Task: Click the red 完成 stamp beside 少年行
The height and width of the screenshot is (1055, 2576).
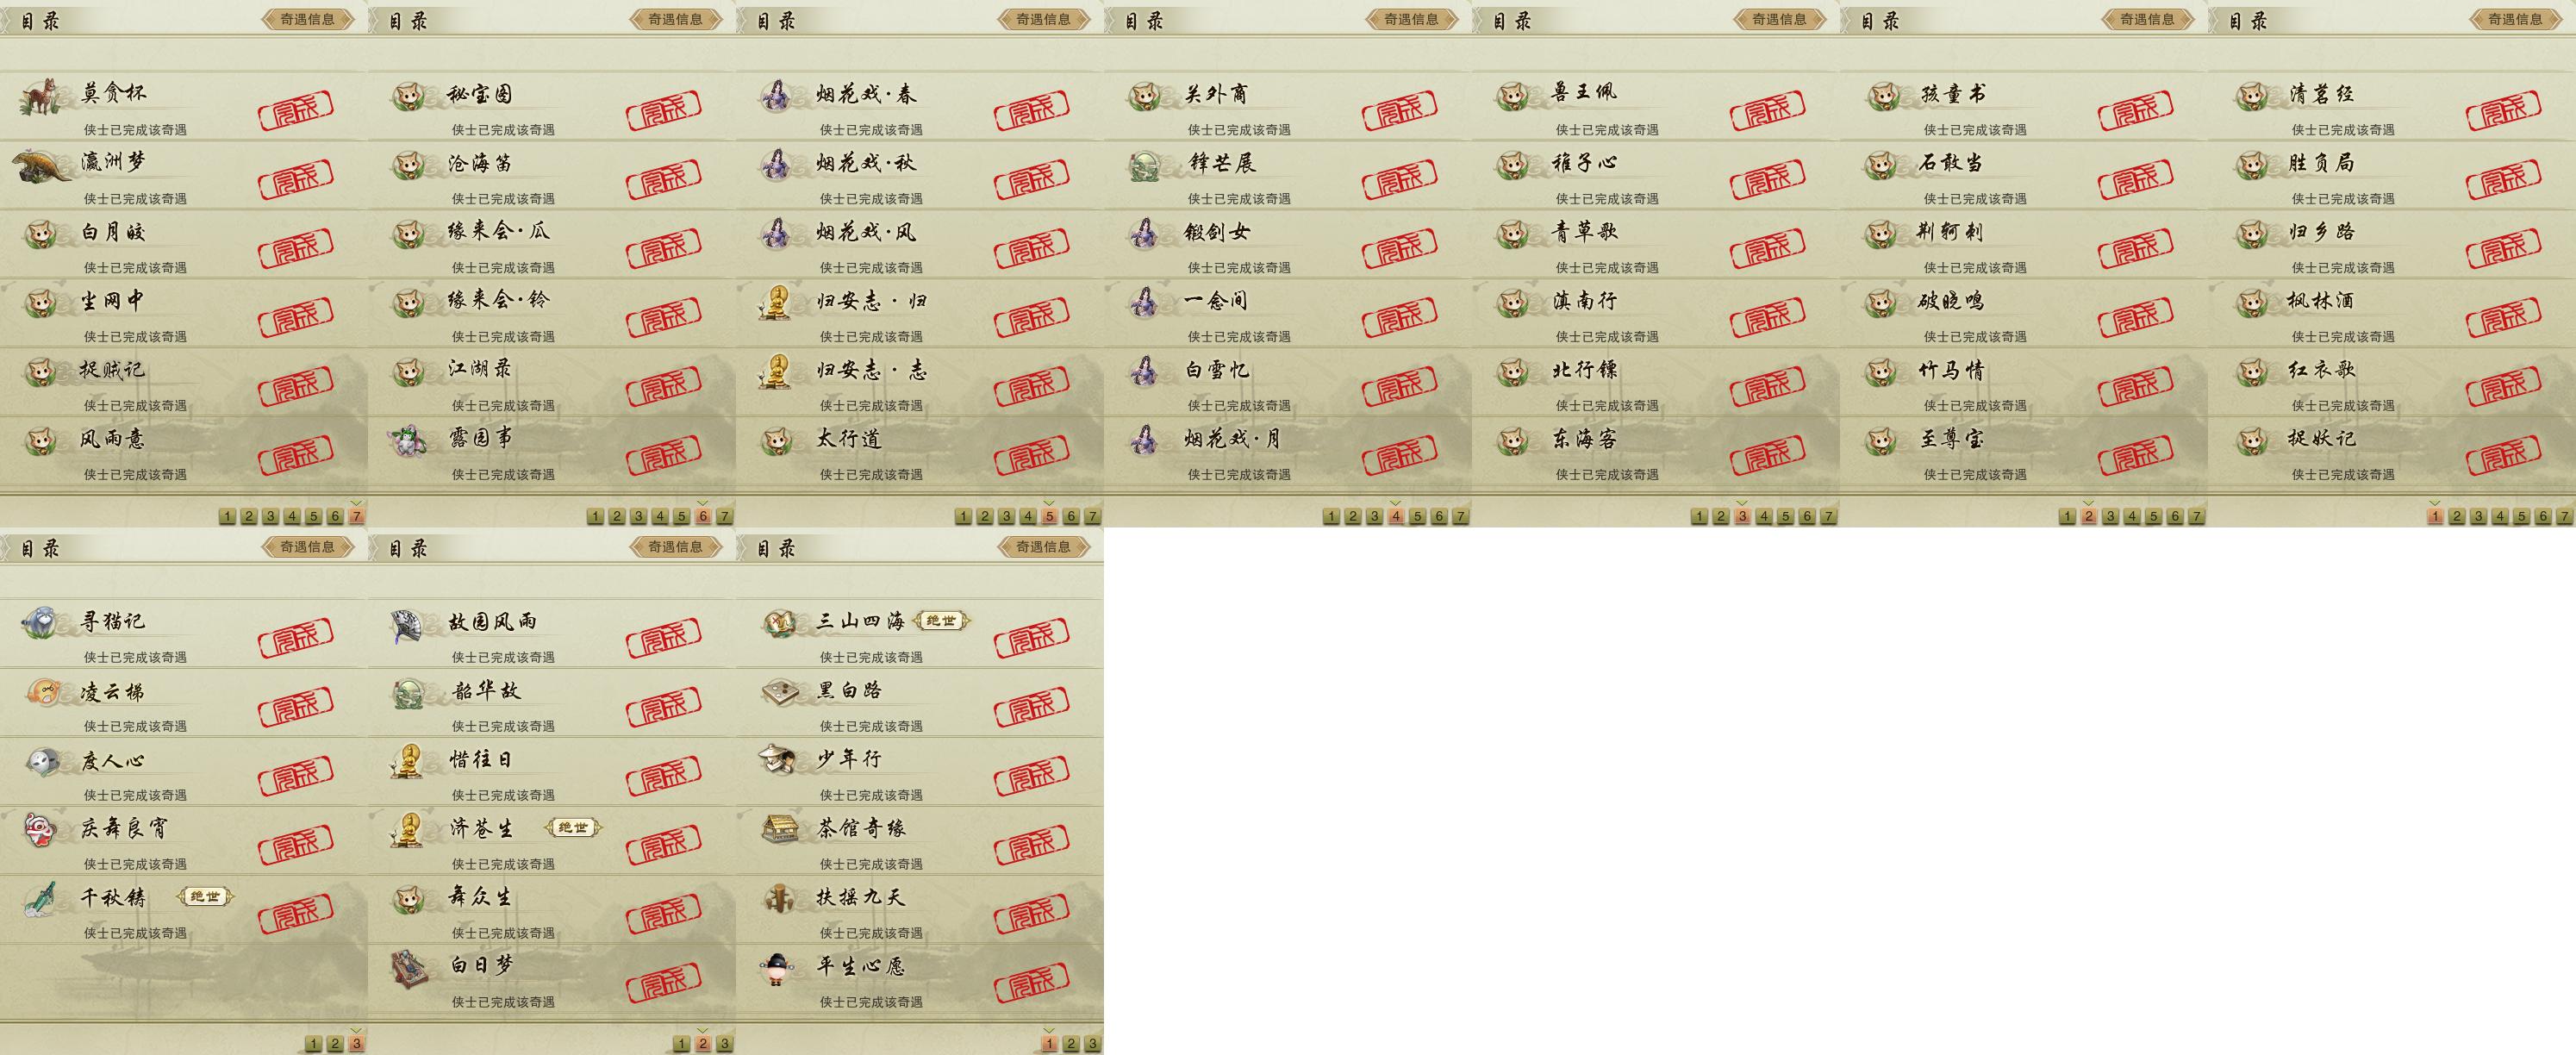Action: [x=1032, y=775]
